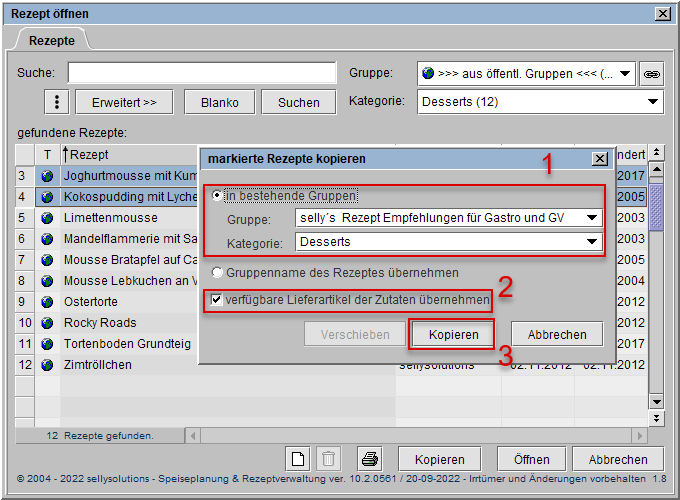680x500 pixels.
Task: Click globe icon in Rocky Roads row
Action: tap(47, 323)
